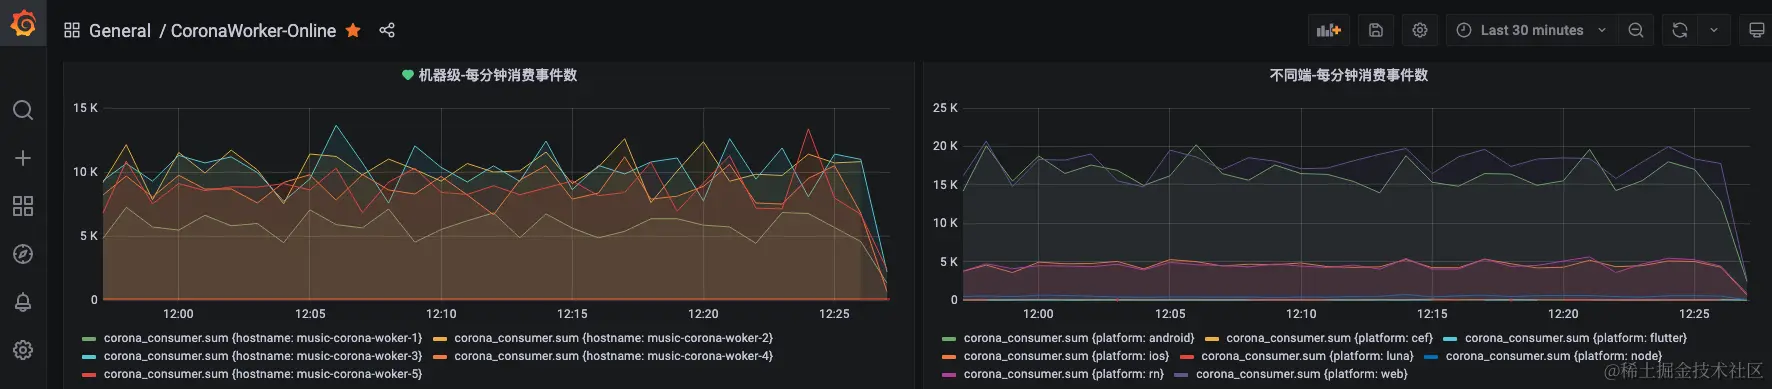This screenshot has width=1772, height=389.
Task: Click the Grafana logo icon
Action: pyautogui.click(x=23, y=23)
